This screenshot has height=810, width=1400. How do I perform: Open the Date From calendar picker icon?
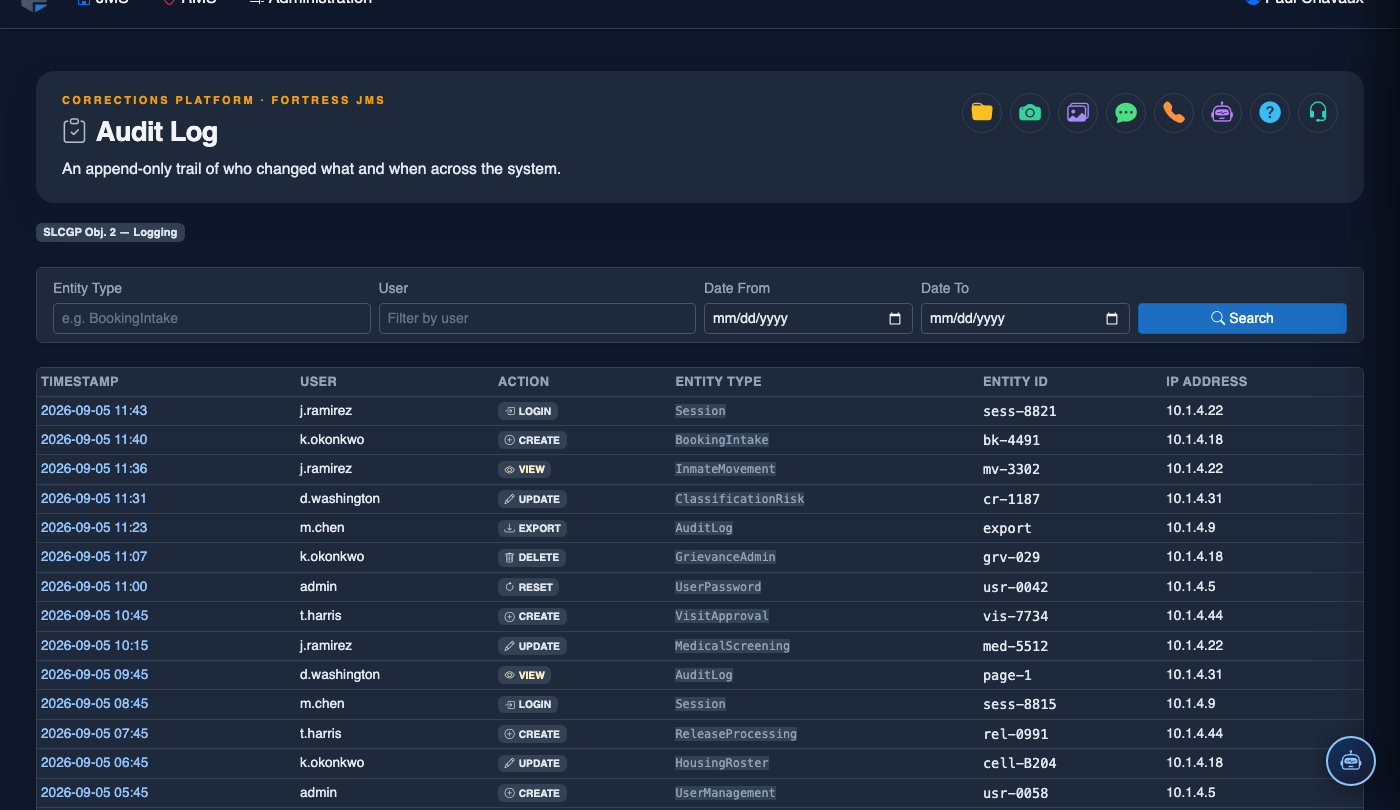pos(895,319)
